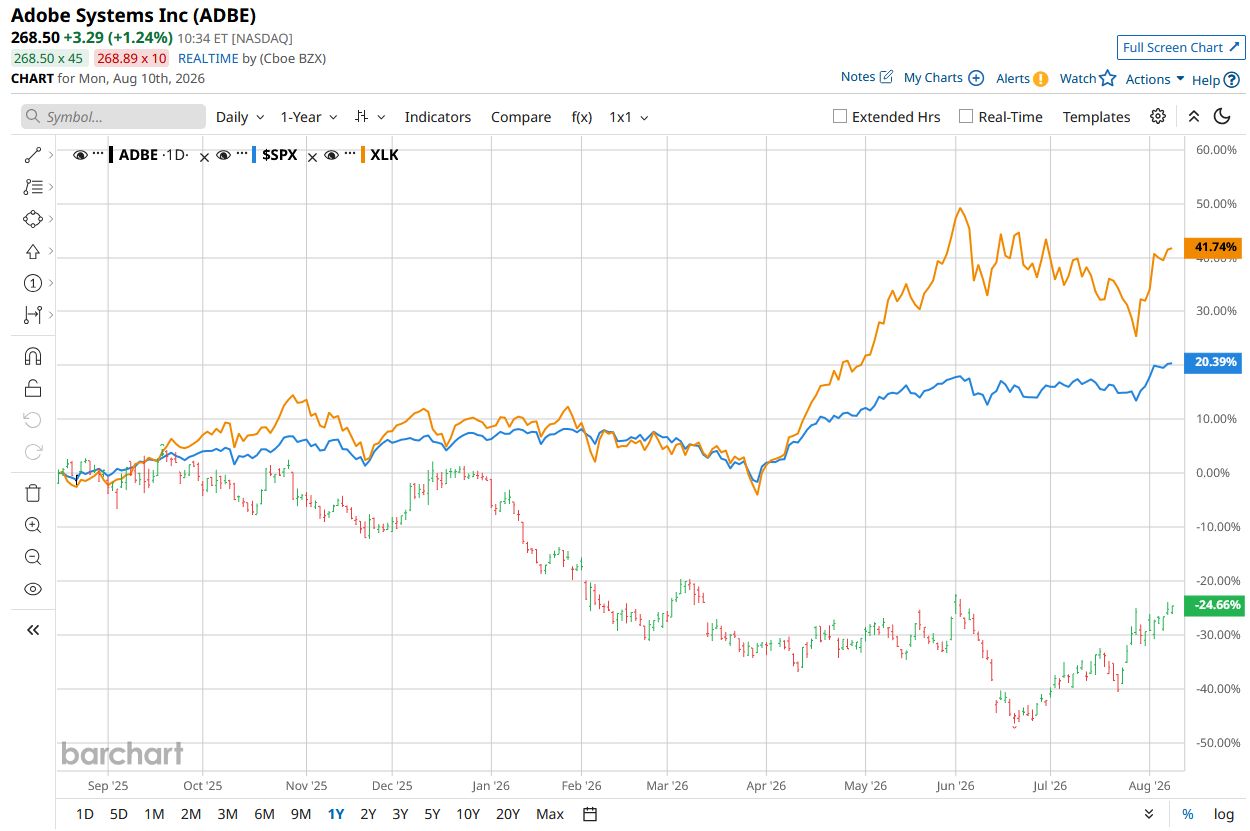The image size is (1250, 831).
Task: Select the shapes polygon drawing tool
Action: click(33, 219)
